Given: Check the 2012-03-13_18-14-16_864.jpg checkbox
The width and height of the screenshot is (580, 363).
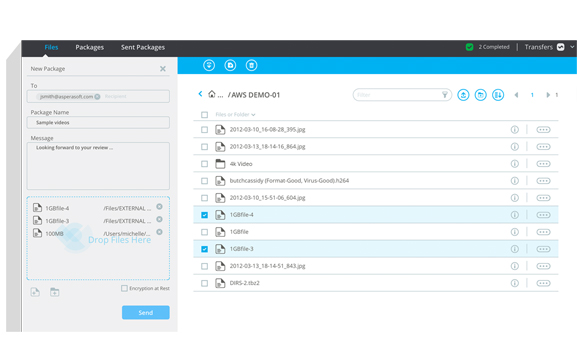Looking at the screenshot, I should point(204,147).
